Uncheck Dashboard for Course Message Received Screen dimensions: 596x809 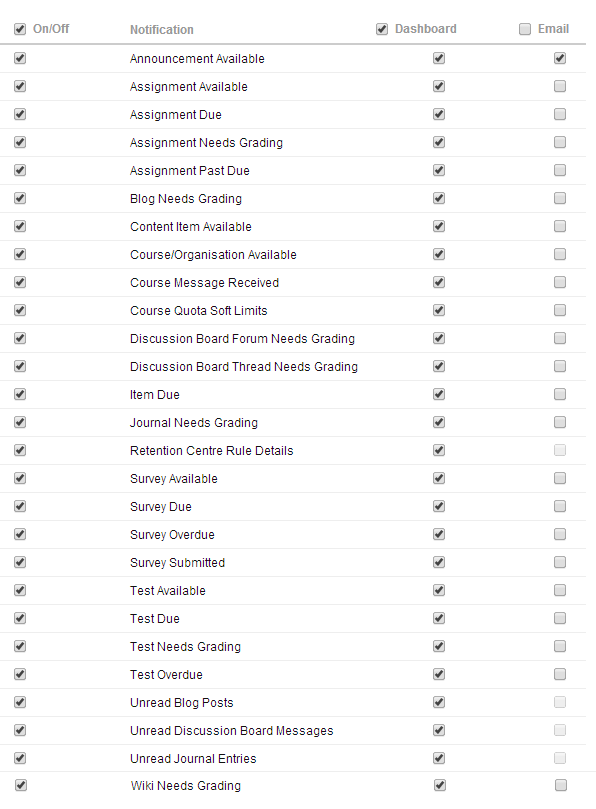(439, 282)
